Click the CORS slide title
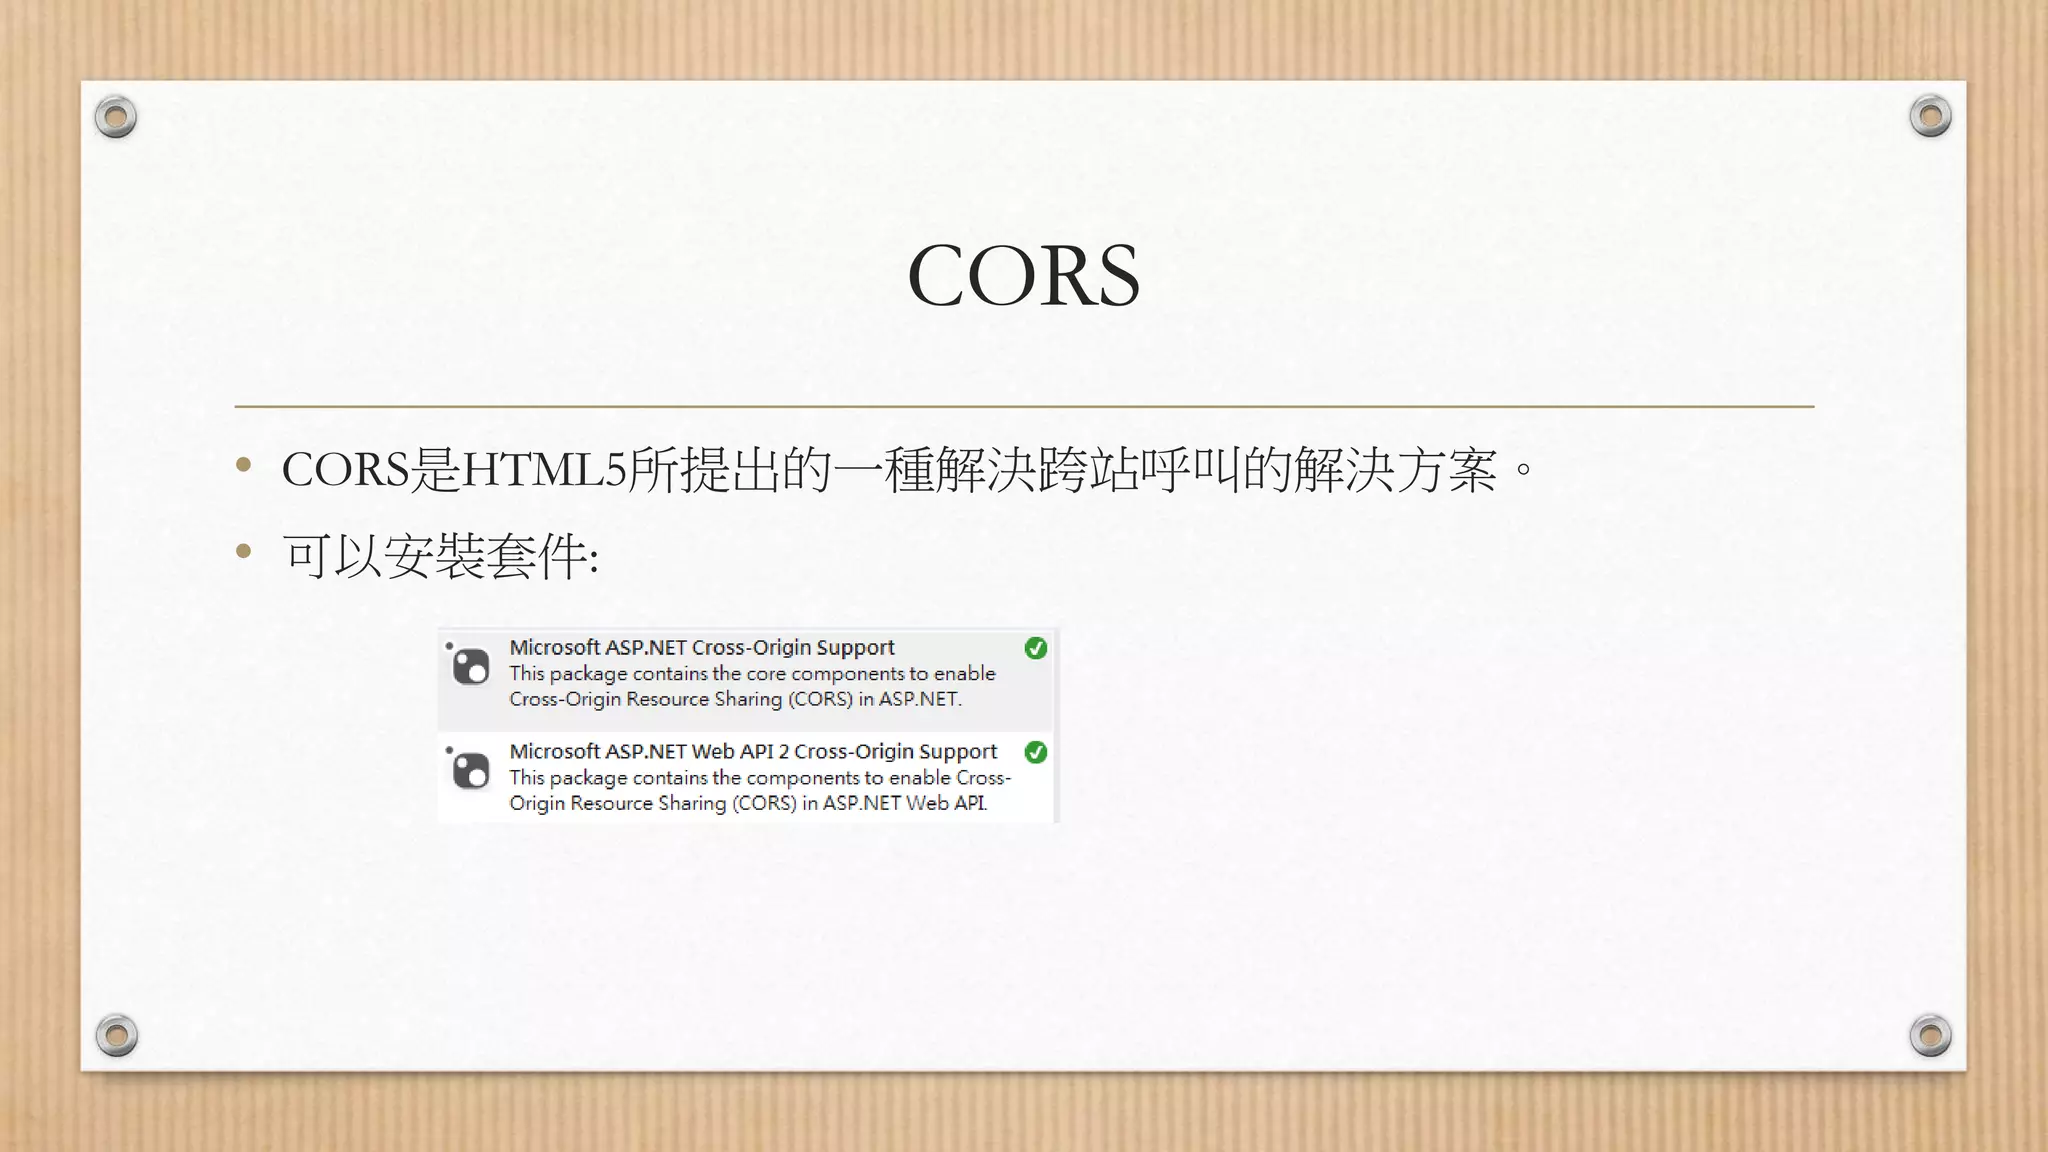 point(1023,275)
